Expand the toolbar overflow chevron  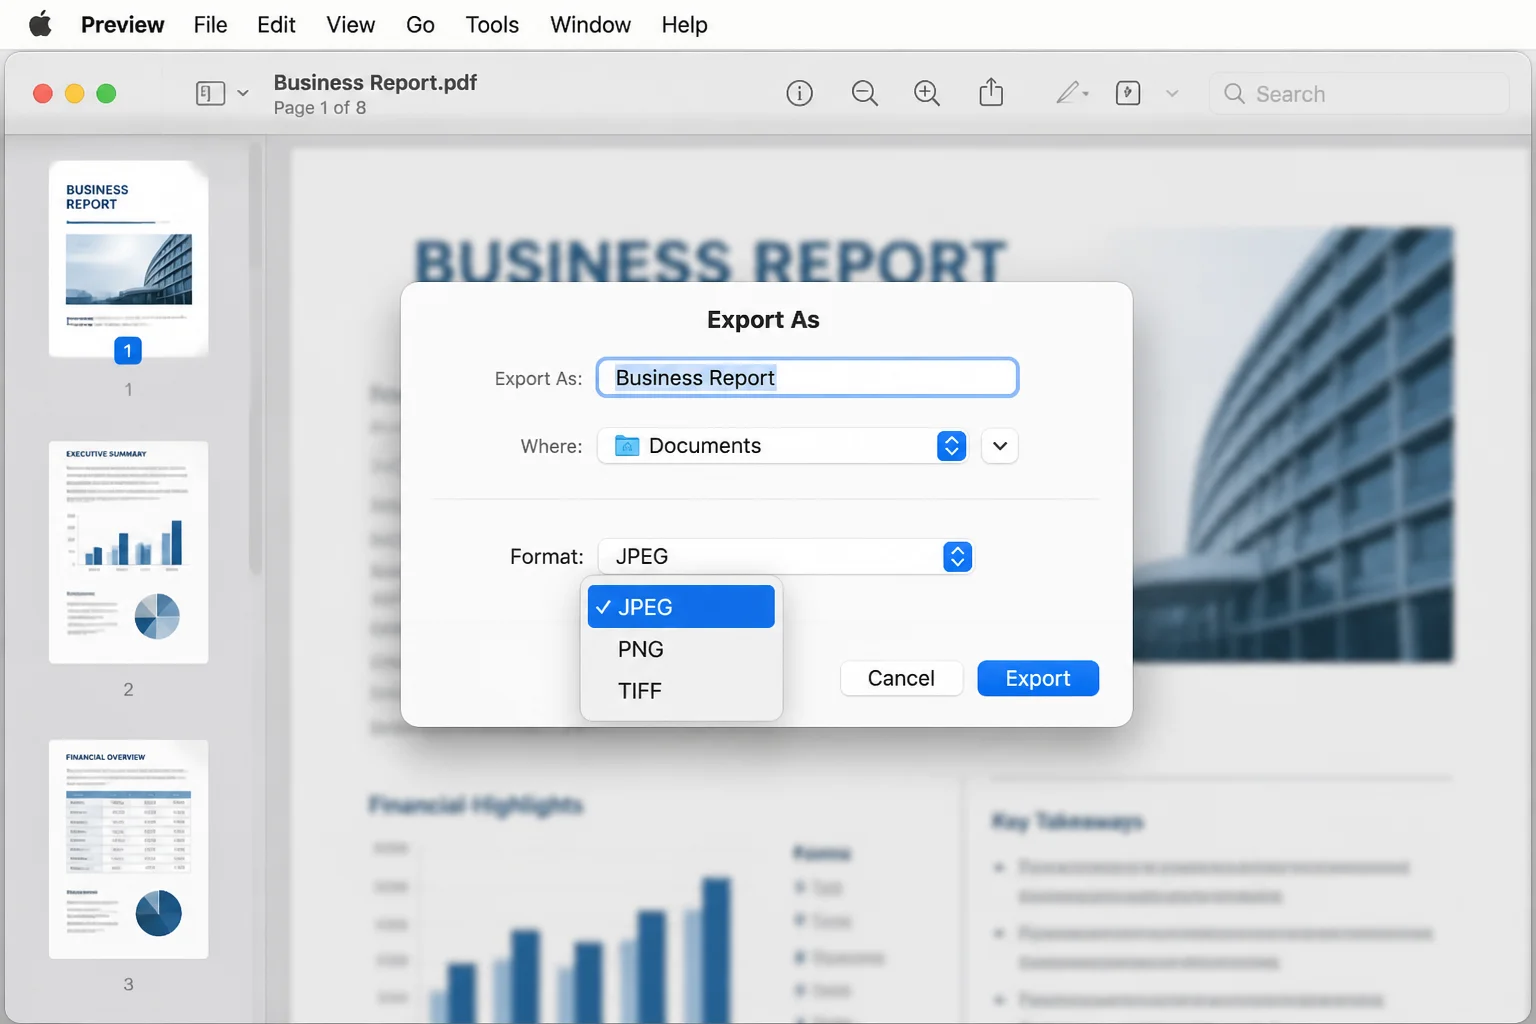[1172, 94]
